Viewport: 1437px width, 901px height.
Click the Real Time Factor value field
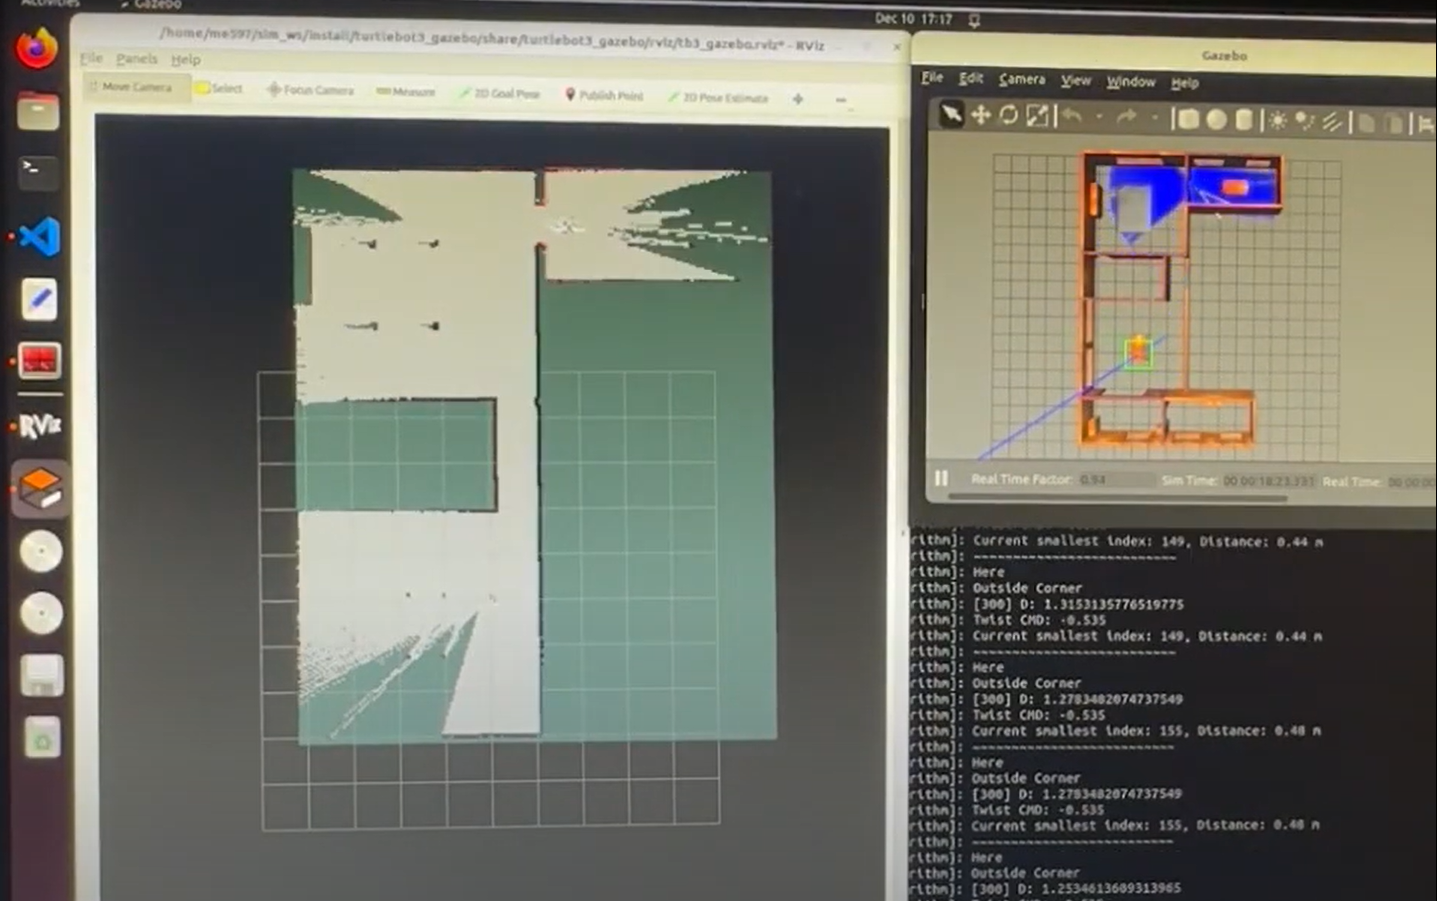pyautogui.click(x=1115, y=480)
